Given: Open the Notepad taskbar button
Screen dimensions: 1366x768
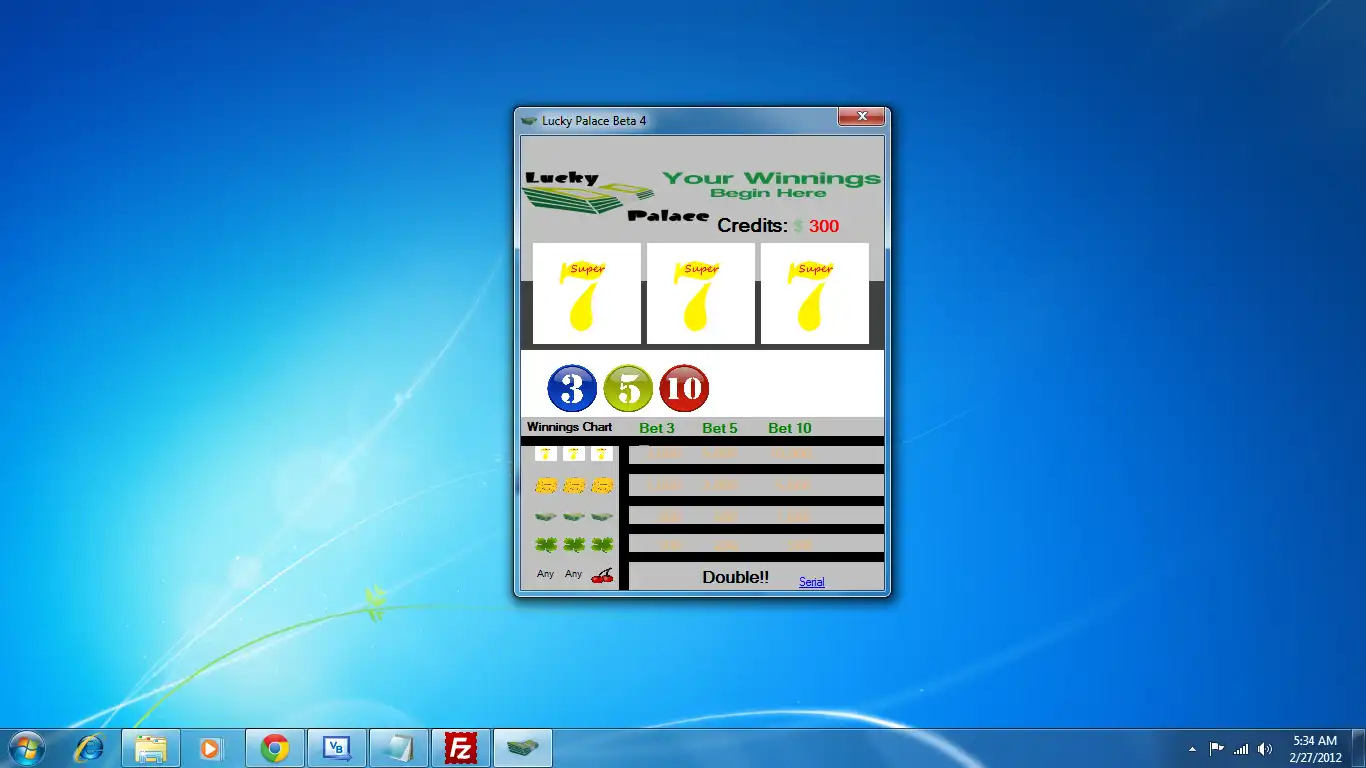Looking at the screenshot, I should click(399, 748).
